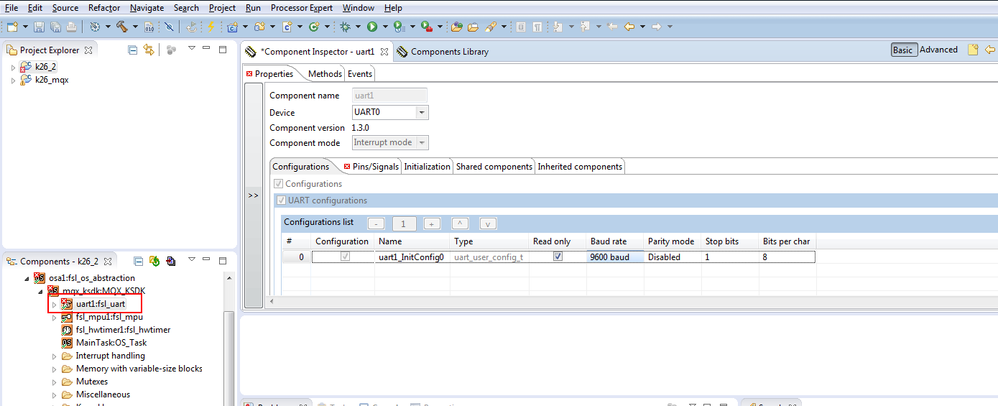This screenshot has height=406, width=998.
Task: Click the binary file toolbar icon
Action: click(x=149, y=27)
